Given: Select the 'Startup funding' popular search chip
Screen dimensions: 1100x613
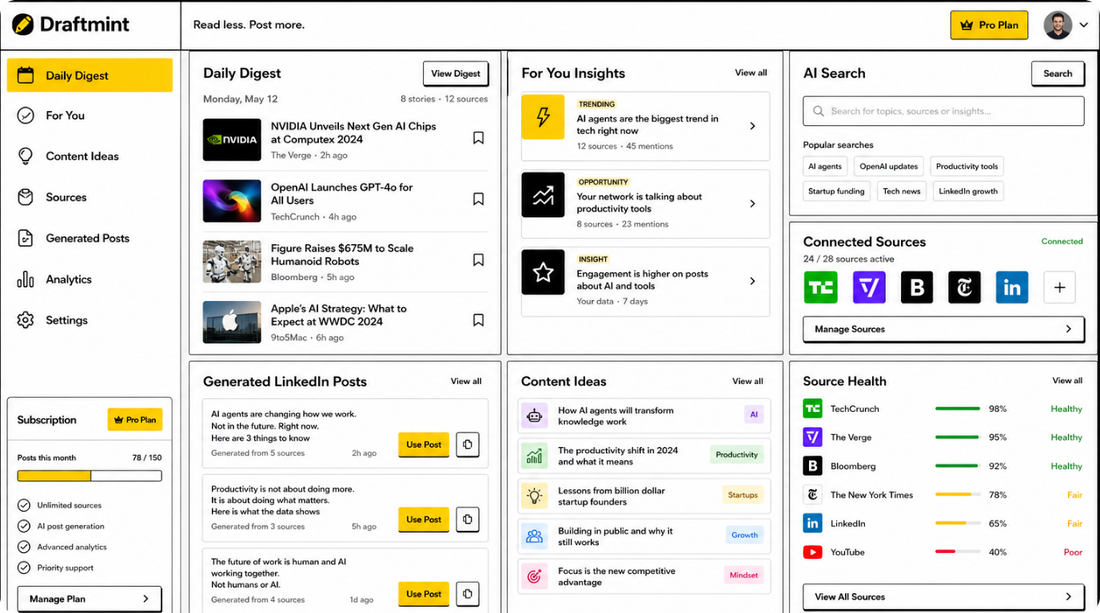Looking at the screenshot, I should click(x=836, y=191).
